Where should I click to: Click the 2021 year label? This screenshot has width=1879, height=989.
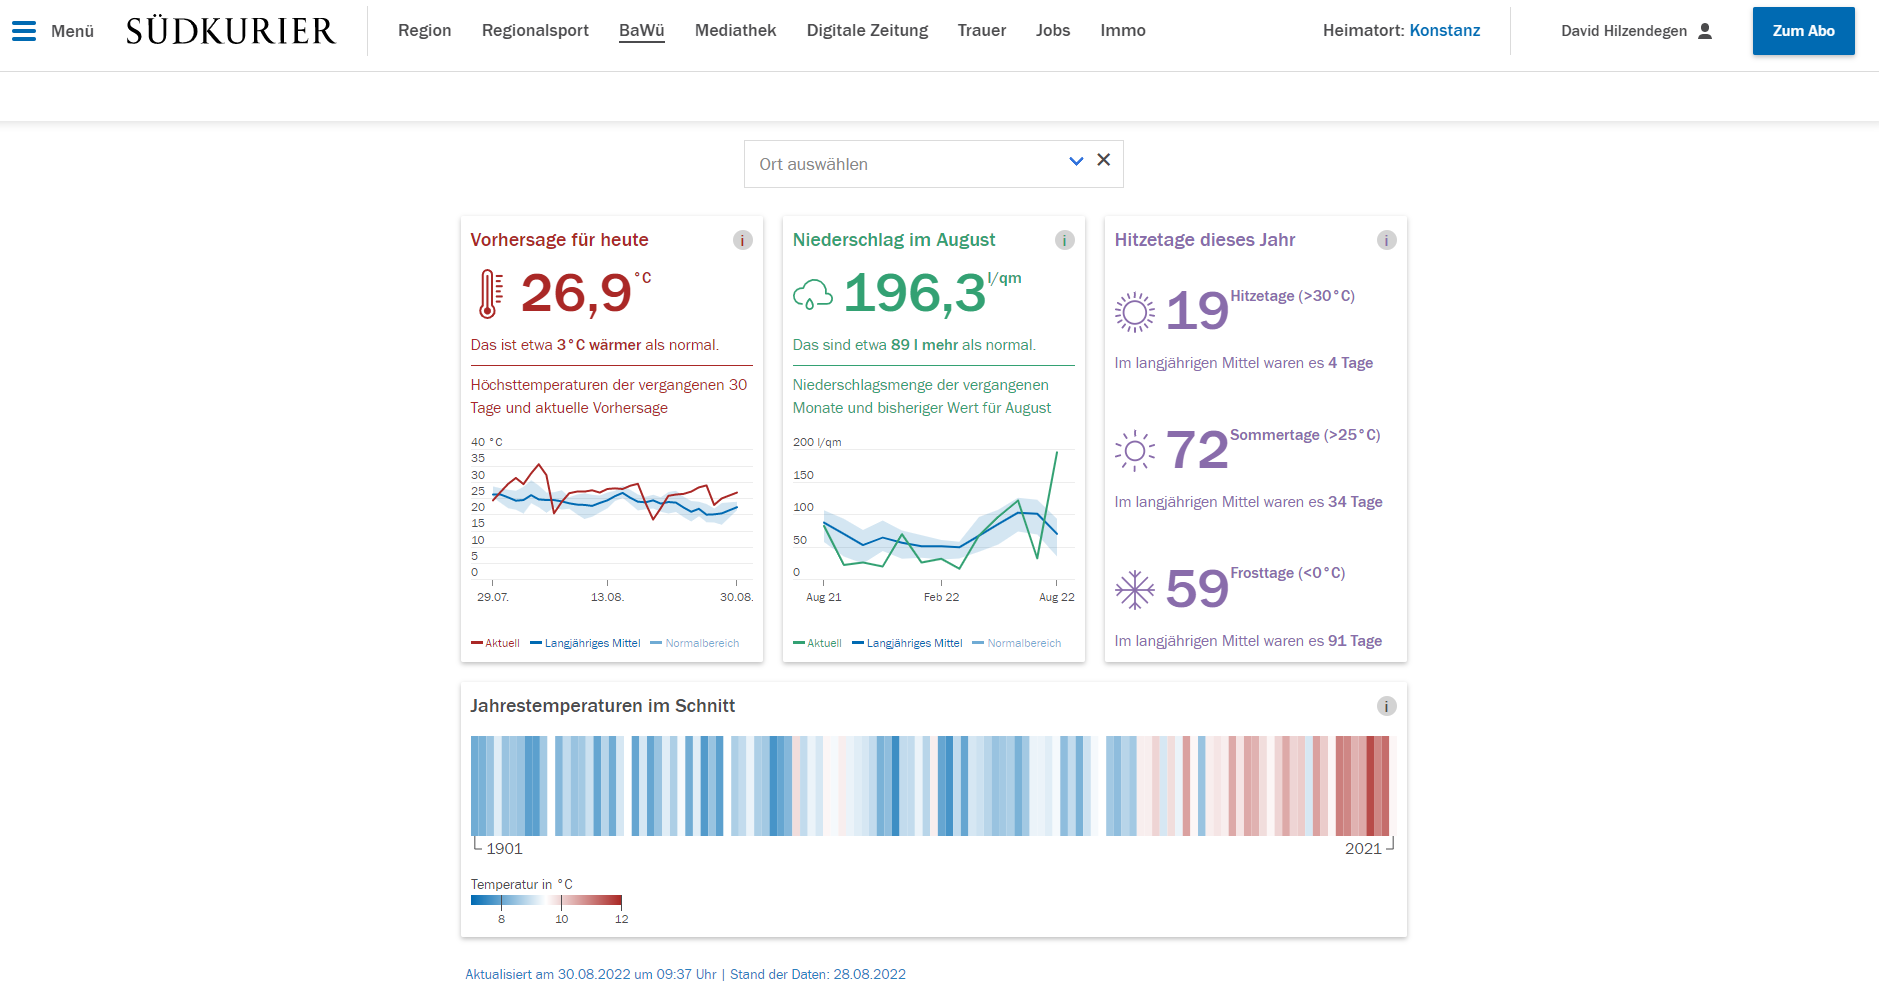[1363, 849]
